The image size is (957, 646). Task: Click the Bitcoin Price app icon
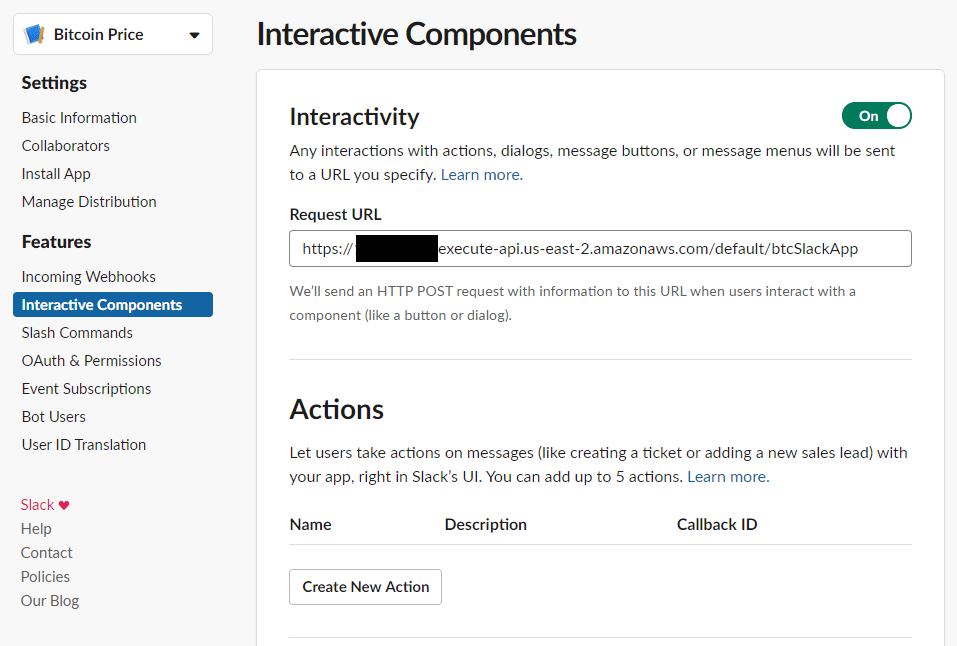[x=35, y=35]
